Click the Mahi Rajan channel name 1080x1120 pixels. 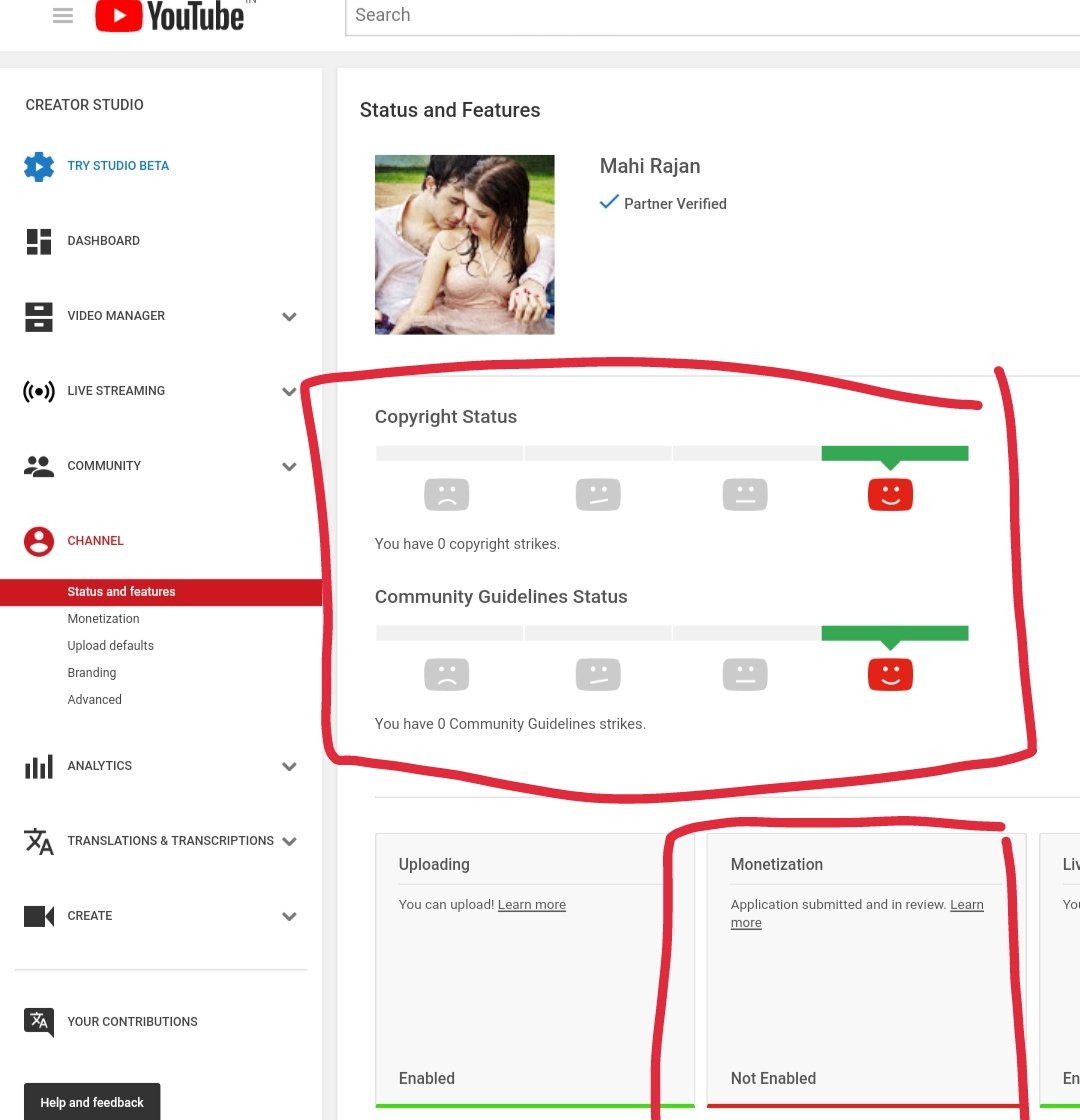click(x=650, y=166)
